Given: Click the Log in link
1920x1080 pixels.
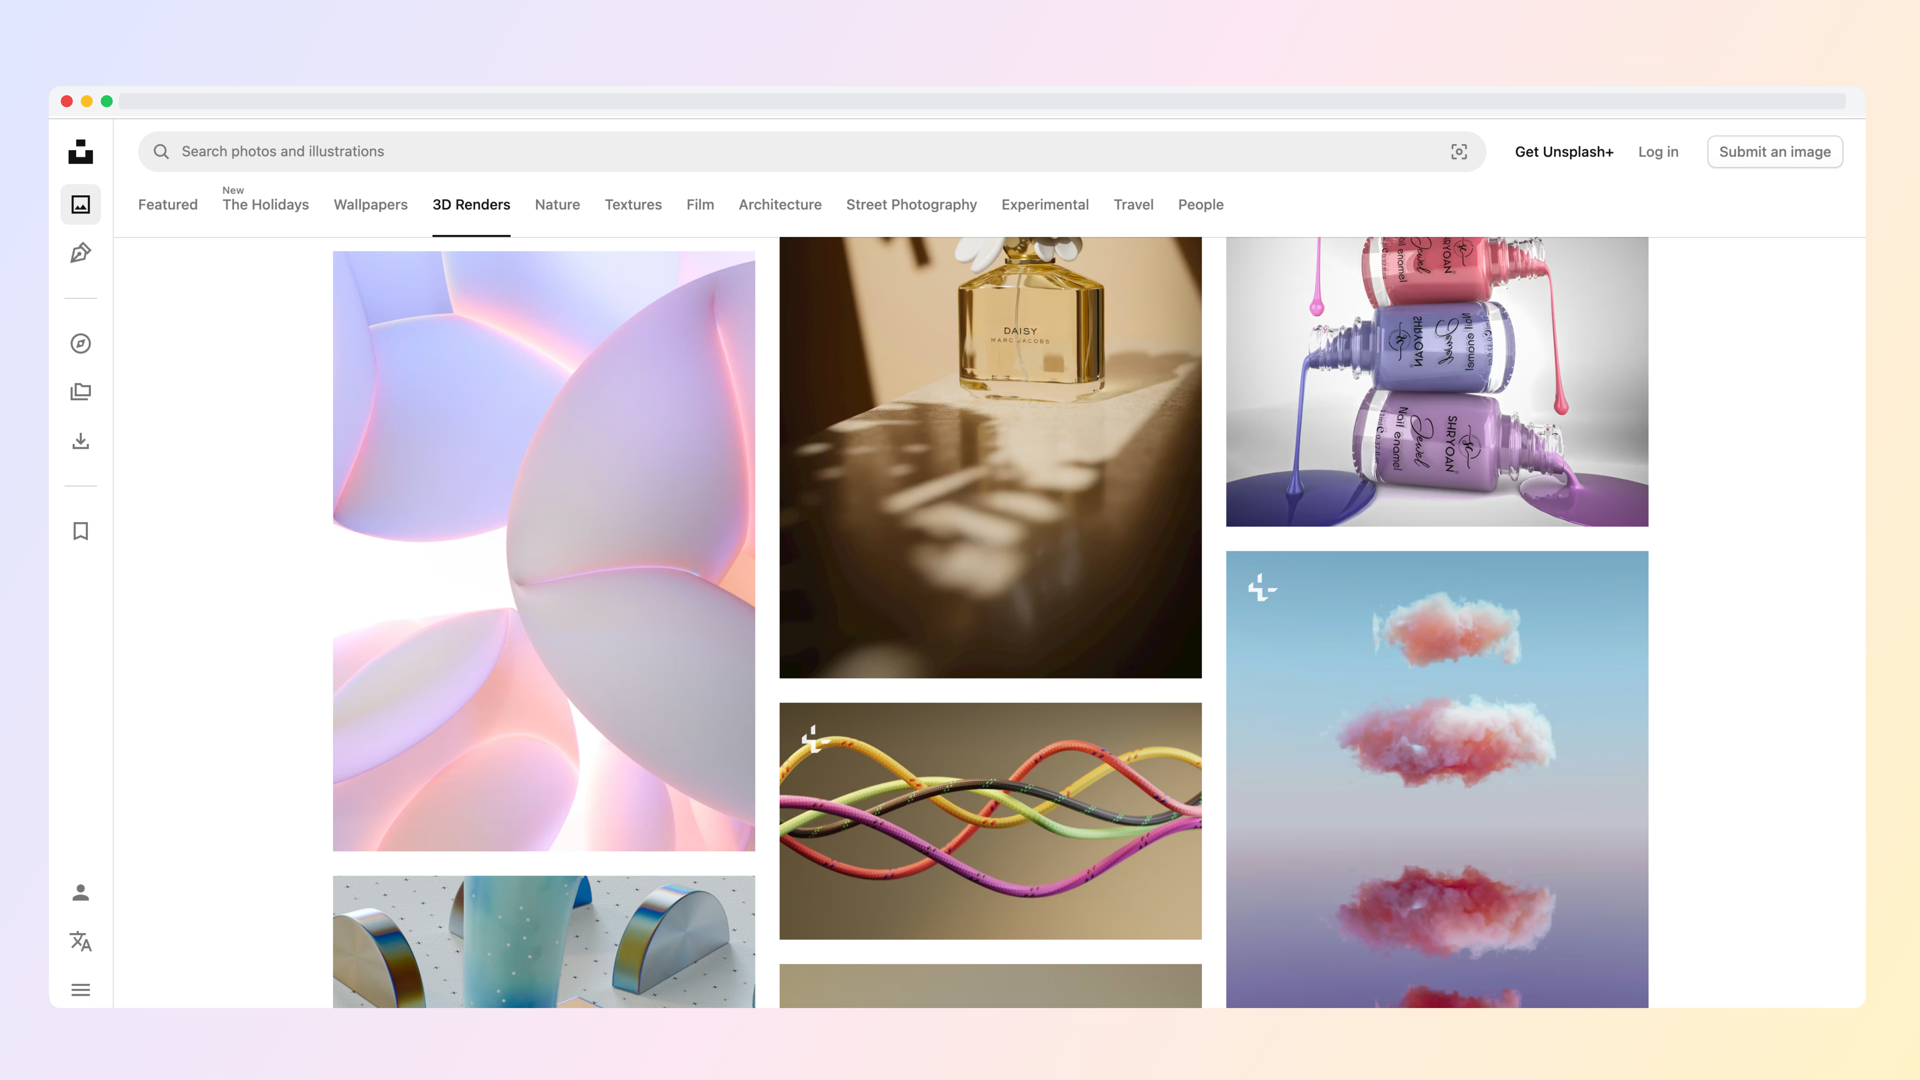Looking at the screenshot, I should pyautogui.click(x=1657, y=151).
